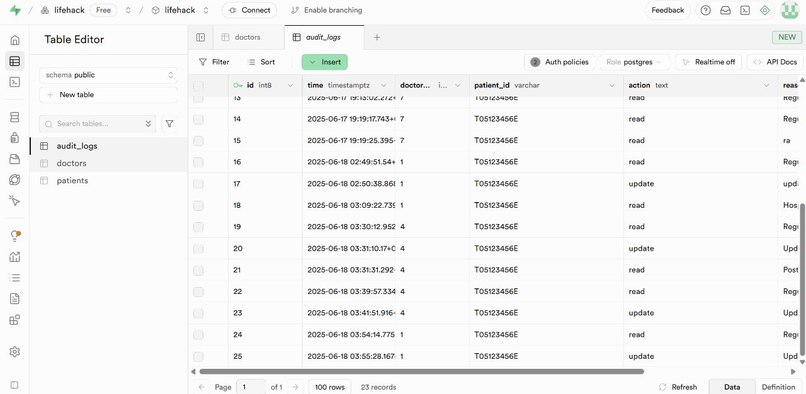This screenshot has width=806, height=394.
Task: Open inline SQL terminal icon in header
Action: [745, 10]
